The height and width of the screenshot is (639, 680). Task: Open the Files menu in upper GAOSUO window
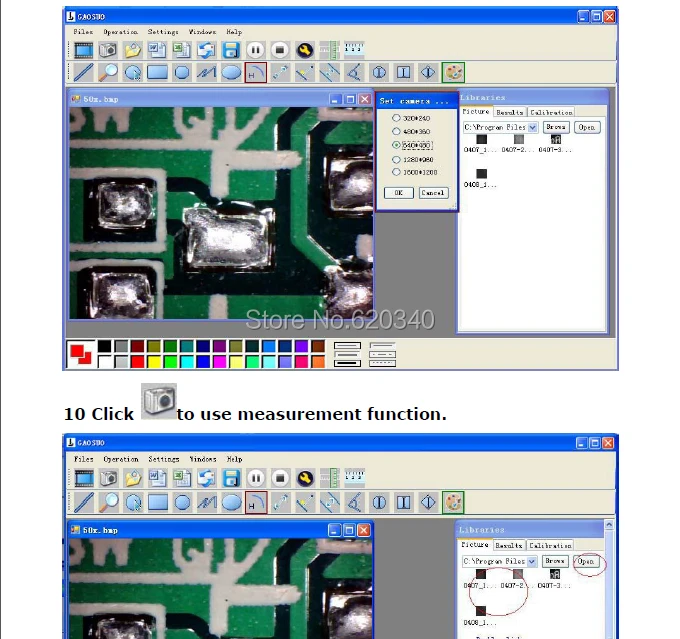pyautogui.click(x=83, y=32)
